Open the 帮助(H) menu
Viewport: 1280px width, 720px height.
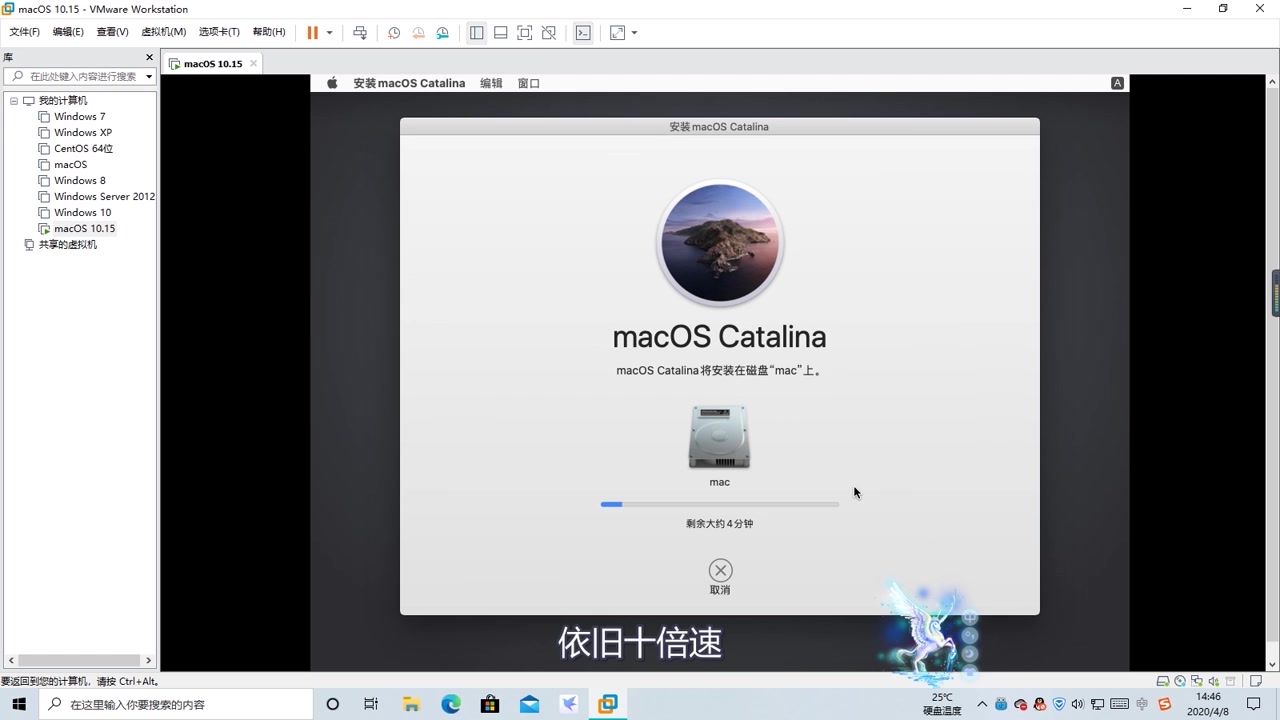(268, 32)
